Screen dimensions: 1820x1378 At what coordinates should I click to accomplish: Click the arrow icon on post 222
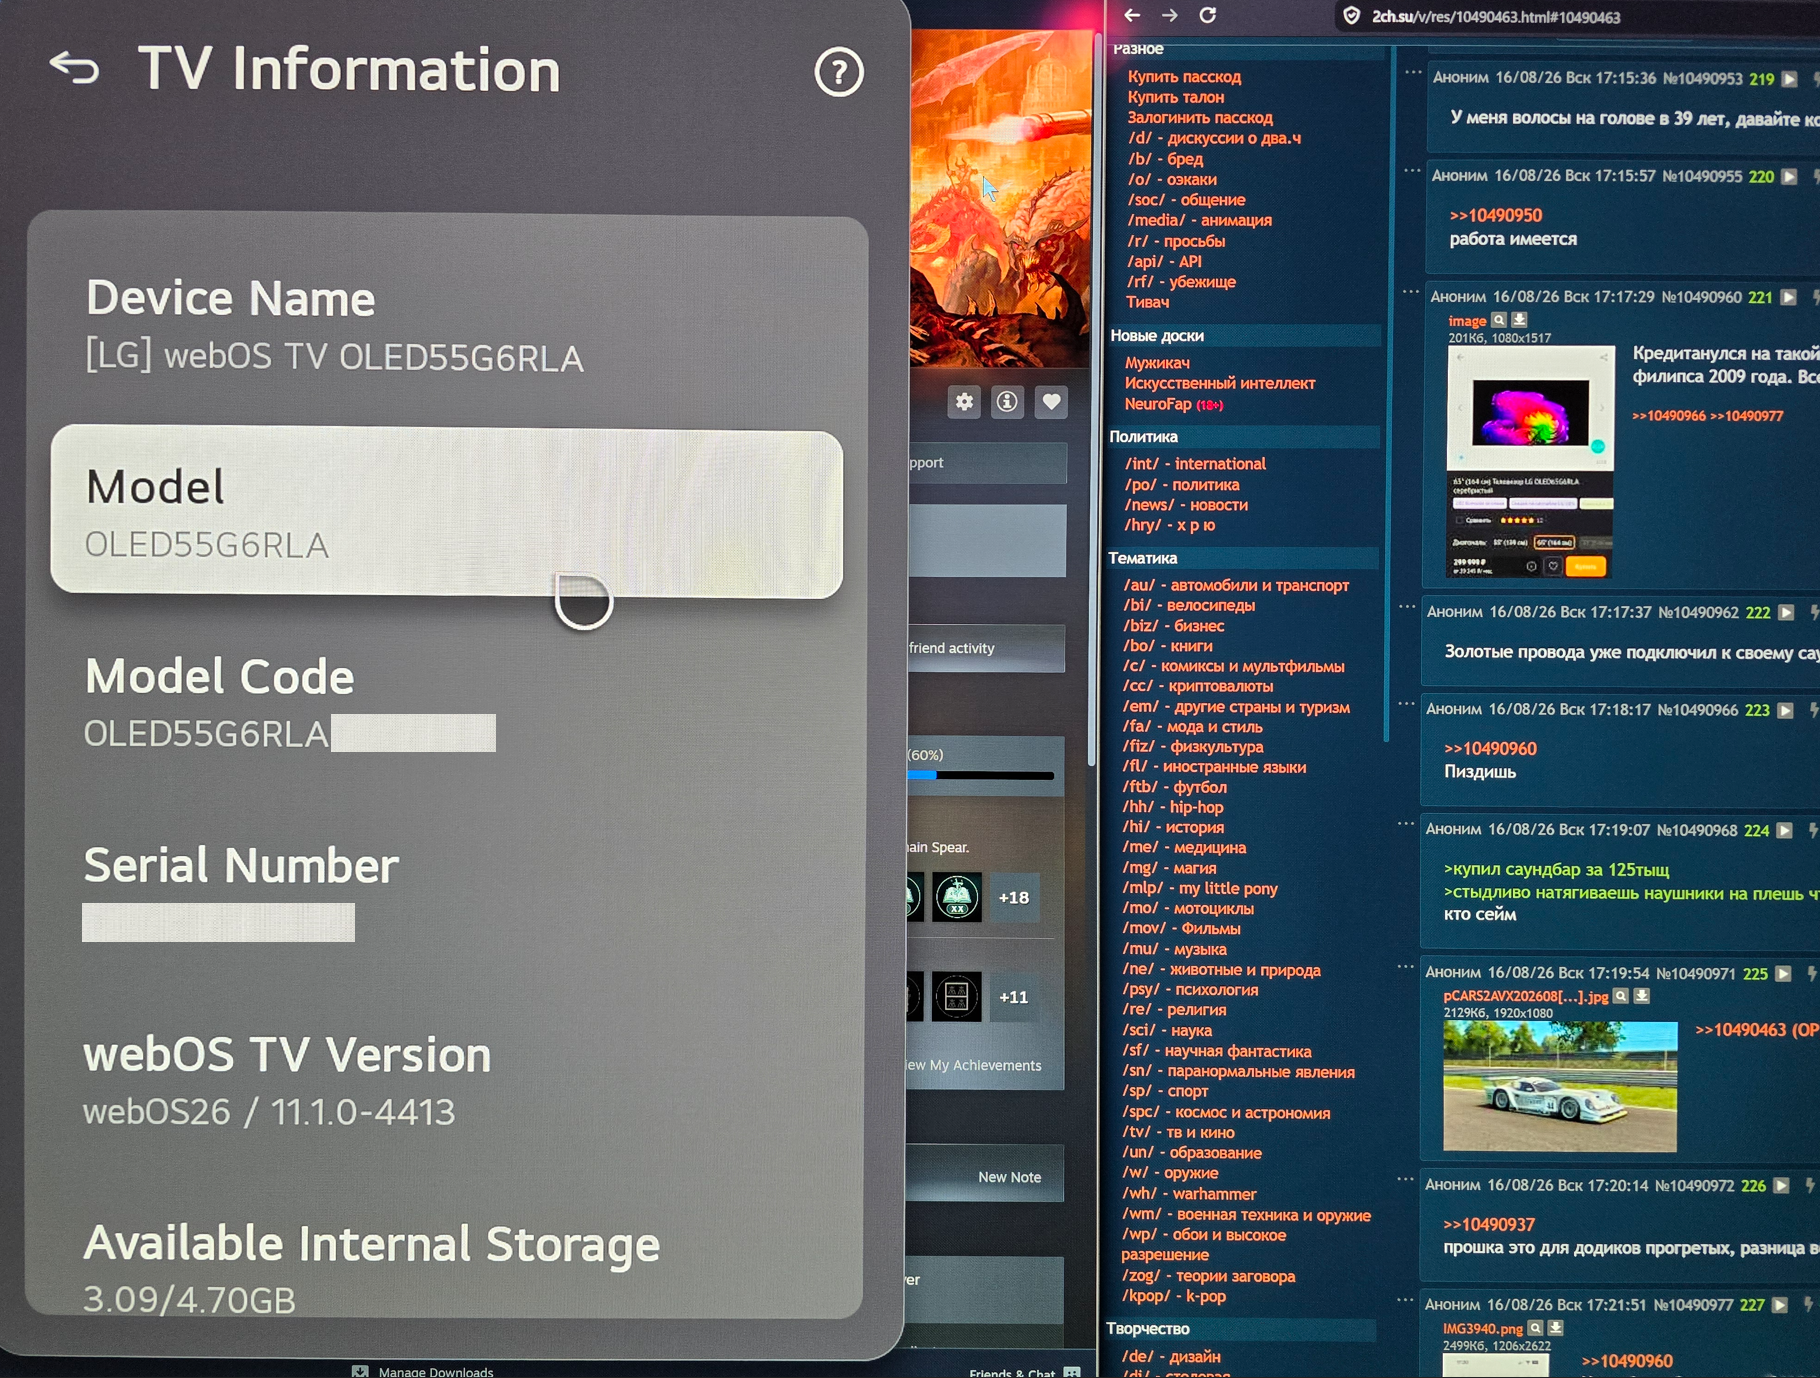(x=1786, y=613)
